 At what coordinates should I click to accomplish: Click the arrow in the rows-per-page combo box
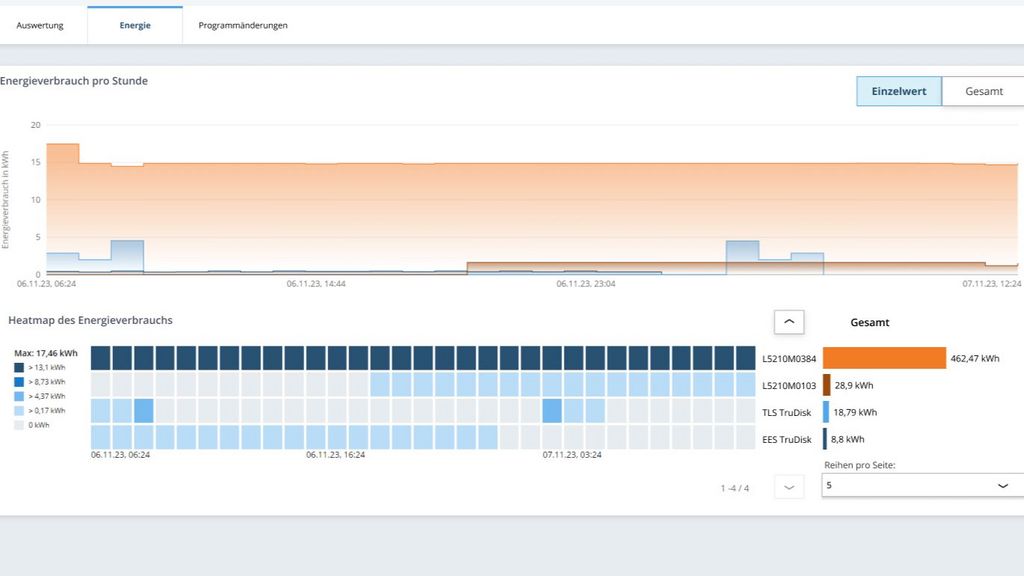[1003, 485]
